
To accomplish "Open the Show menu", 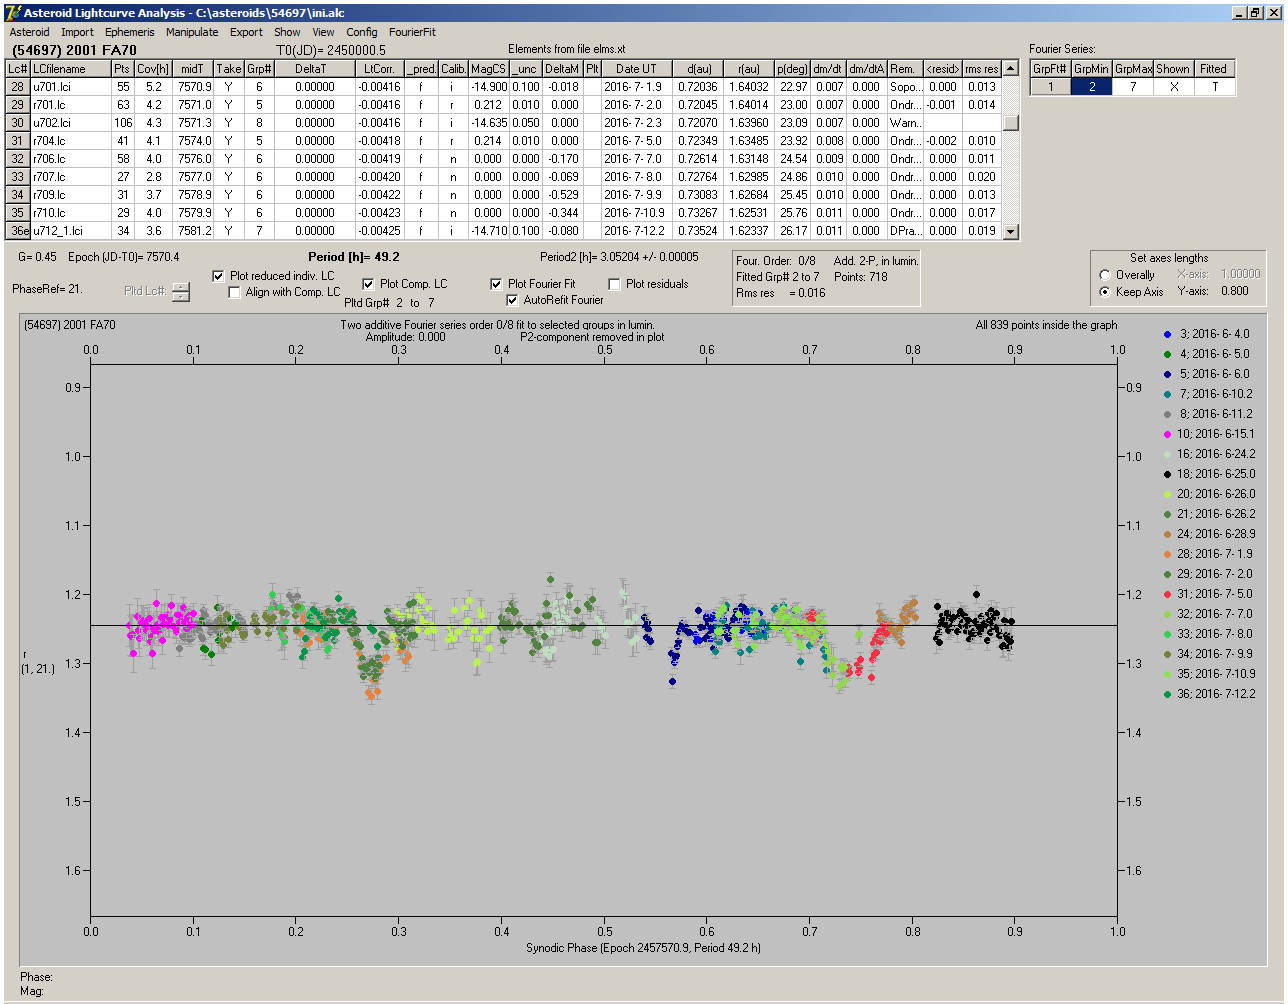I will 287,32.
